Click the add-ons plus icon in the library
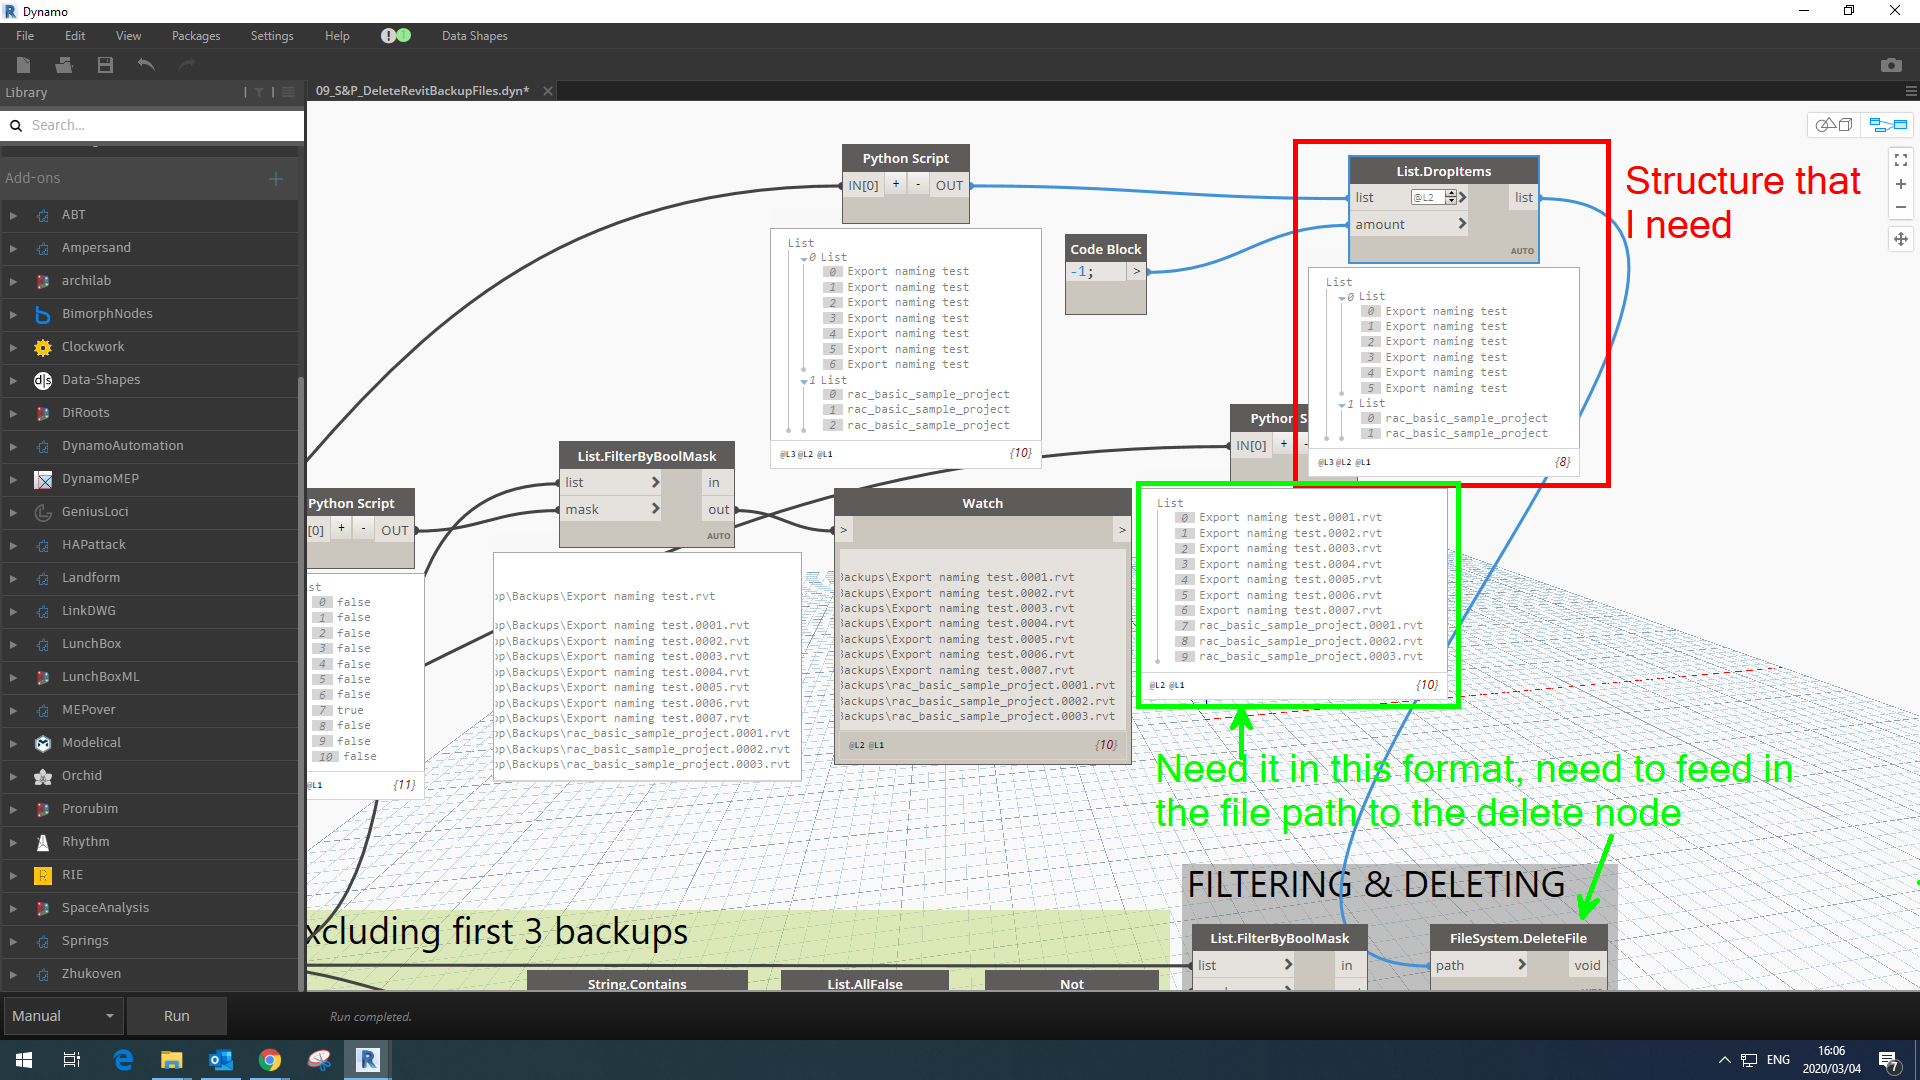 click(276, 178)
